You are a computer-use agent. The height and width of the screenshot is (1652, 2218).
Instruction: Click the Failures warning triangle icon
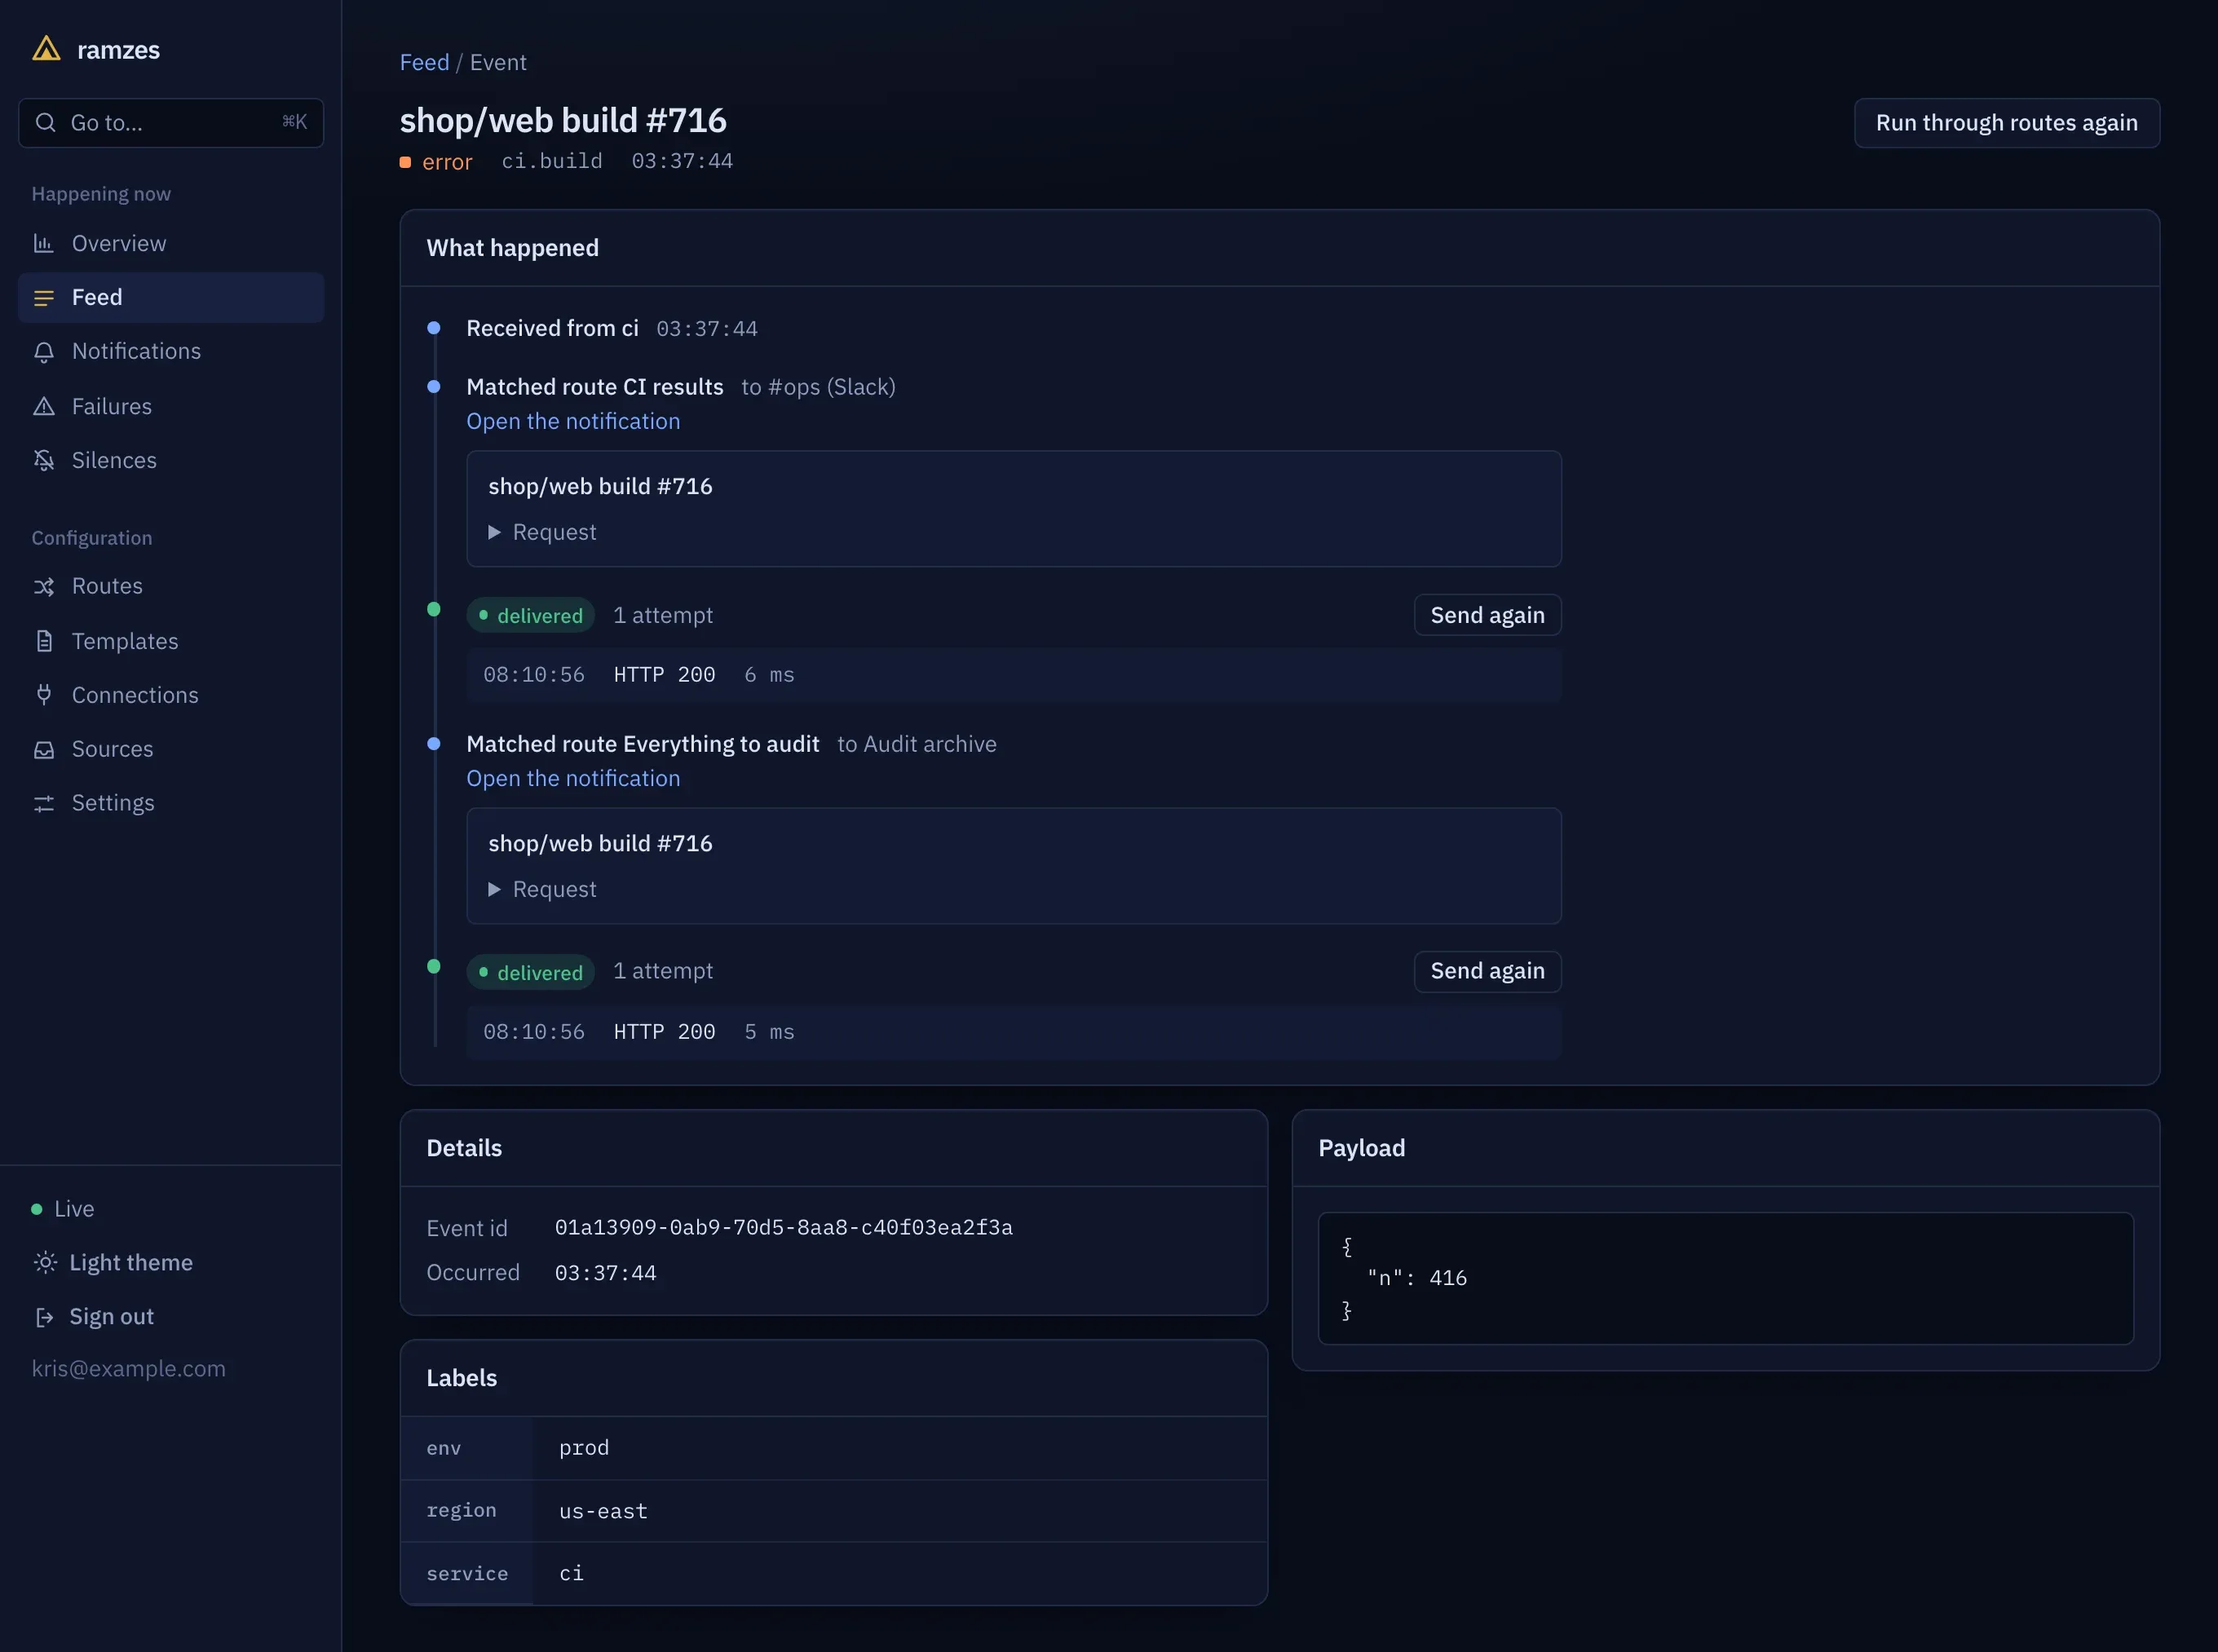point(43,406)
